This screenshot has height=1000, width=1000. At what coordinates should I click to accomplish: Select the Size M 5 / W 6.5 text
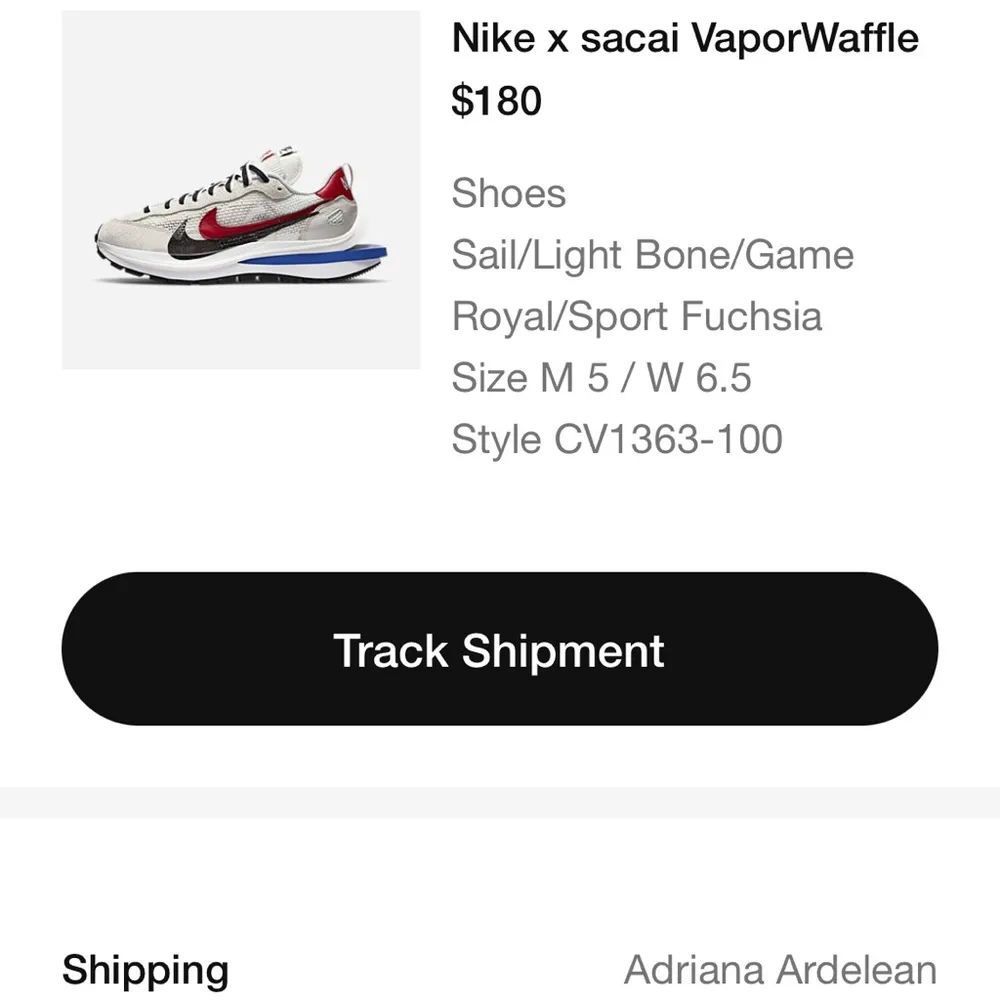pos(604,378)
